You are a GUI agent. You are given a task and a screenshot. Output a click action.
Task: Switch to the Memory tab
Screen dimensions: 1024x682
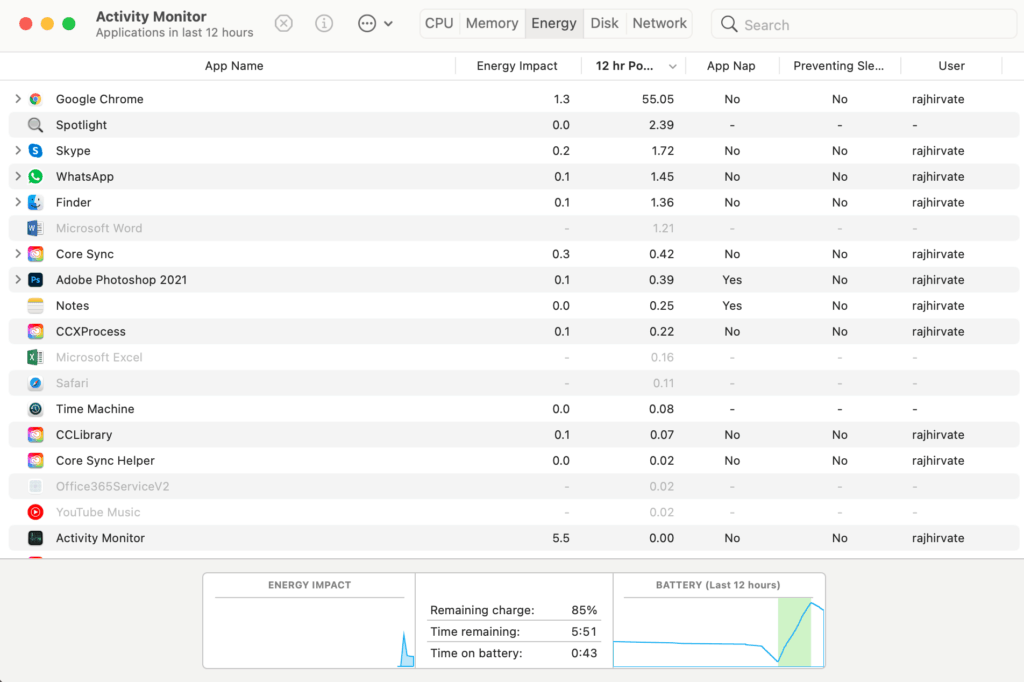[492, 23]
